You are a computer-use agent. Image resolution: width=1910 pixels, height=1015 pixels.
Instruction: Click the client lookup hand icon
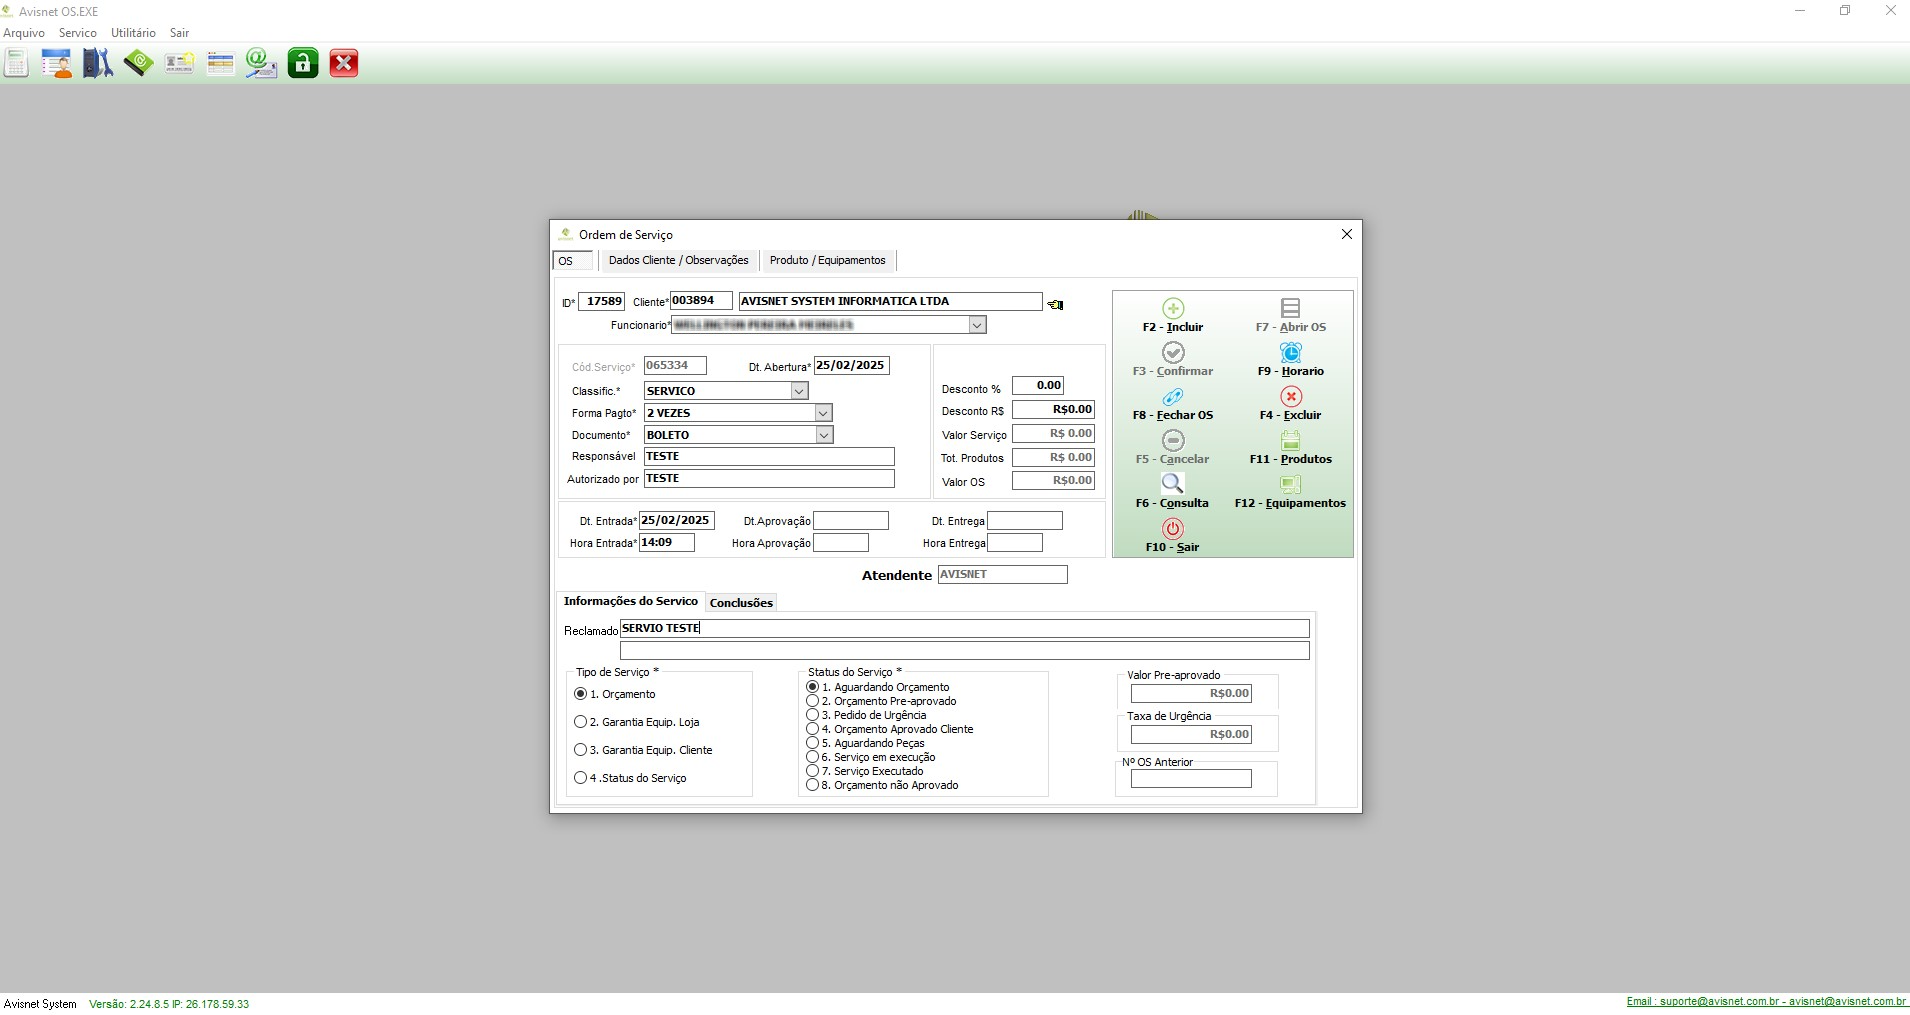coord(1055,304)
